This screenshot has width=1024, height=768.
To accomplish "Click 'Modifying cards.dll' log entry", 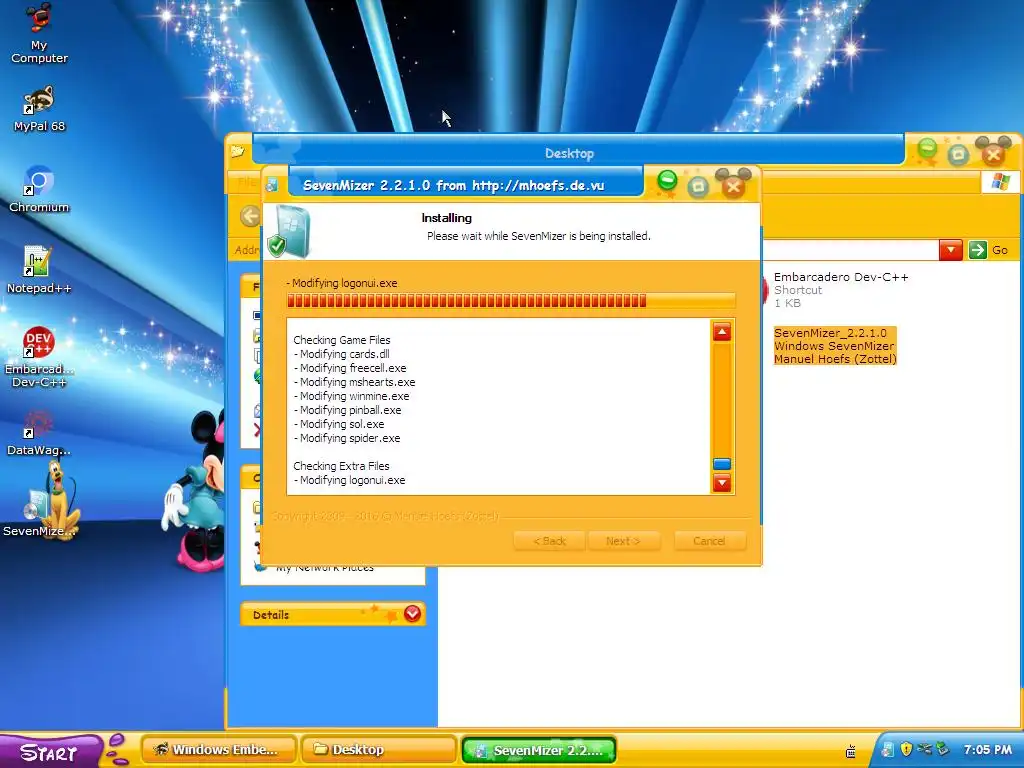I will click(x=342, y=354).
